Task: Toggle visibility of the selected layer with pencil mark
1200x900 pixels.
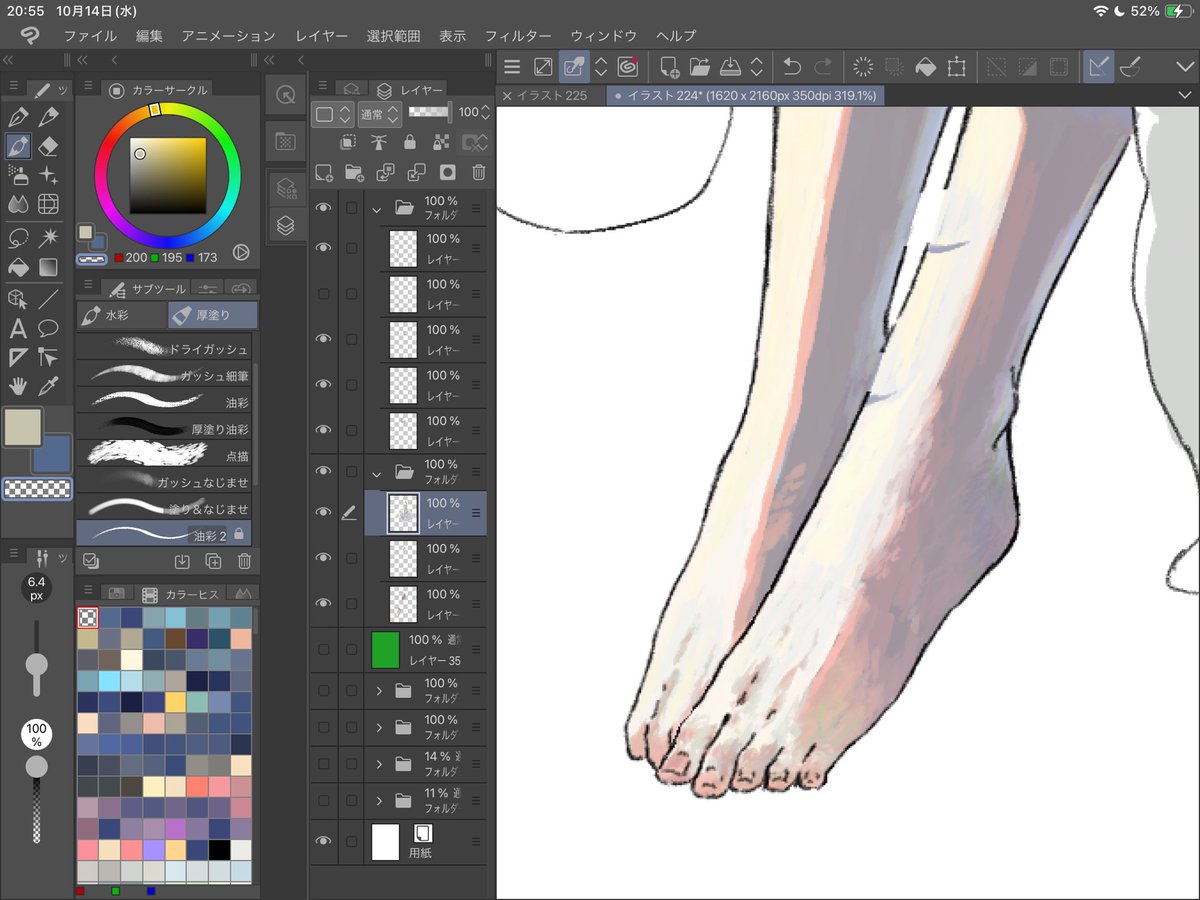Action: coord(323,512)
